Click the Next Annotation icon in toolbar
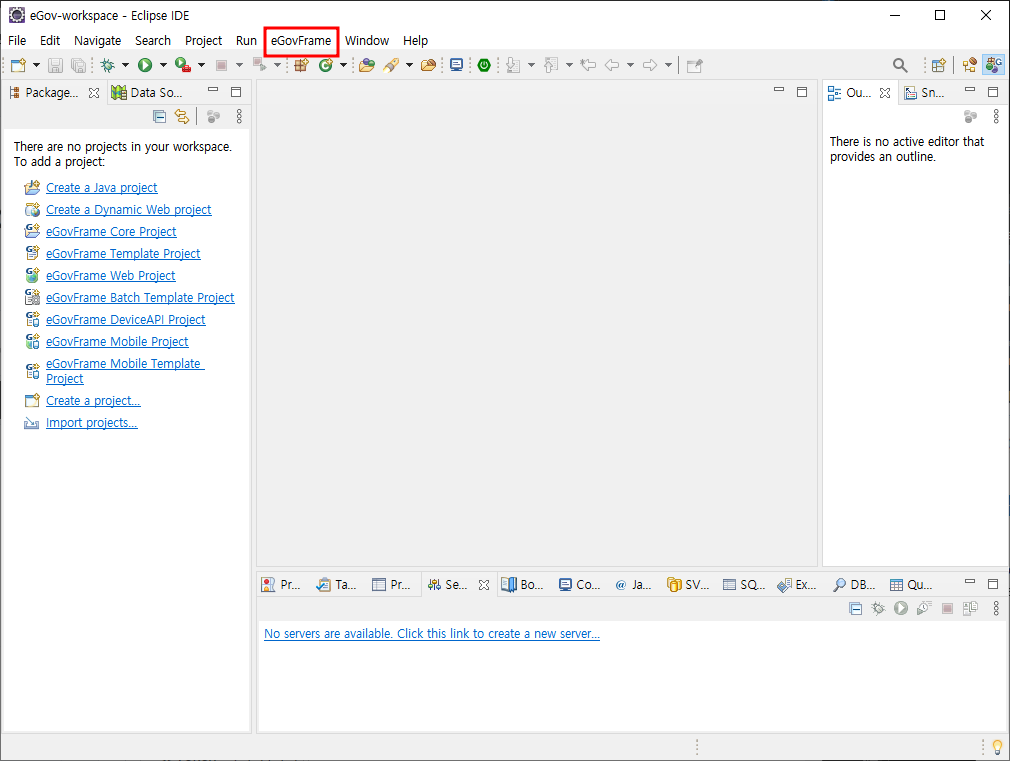 pyautogui.click(x=513, y=65)
